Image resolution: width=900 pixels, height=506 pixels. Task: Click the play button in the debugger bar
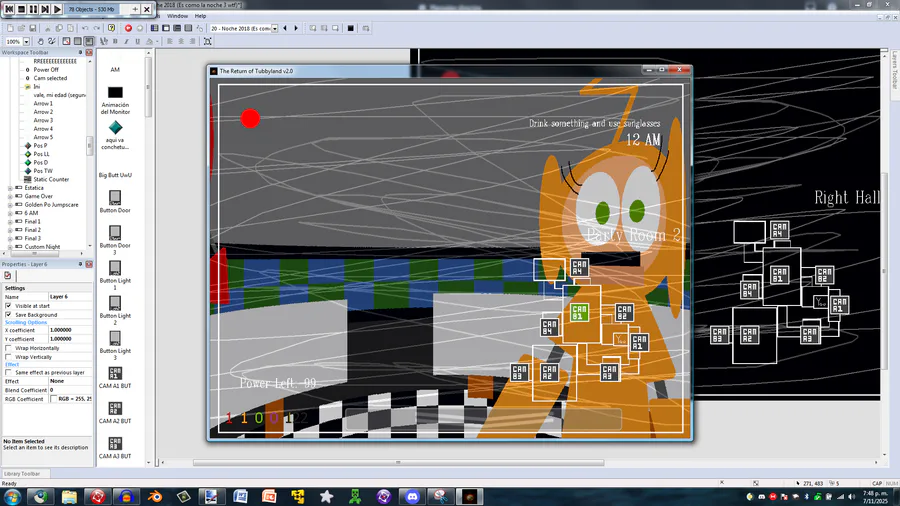[x=57, y=9]
